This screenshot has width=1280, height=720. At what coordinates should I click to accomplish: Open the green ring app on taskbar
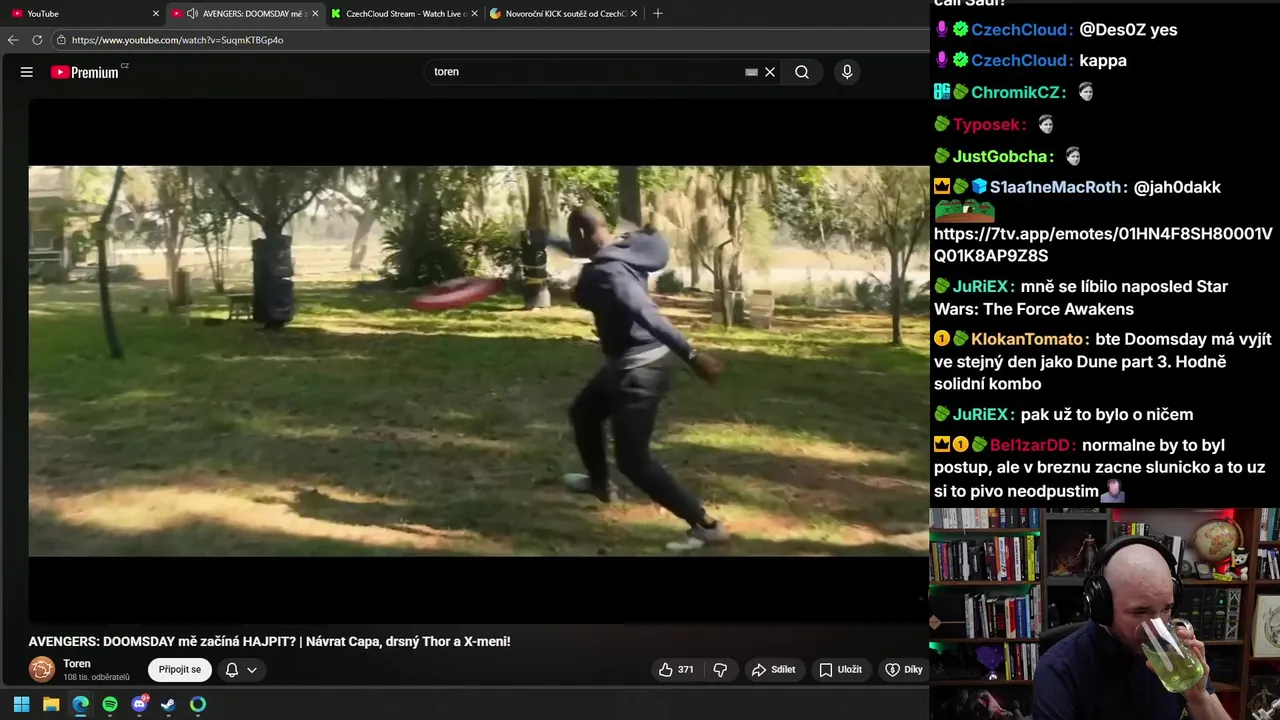tap(198, 704)
